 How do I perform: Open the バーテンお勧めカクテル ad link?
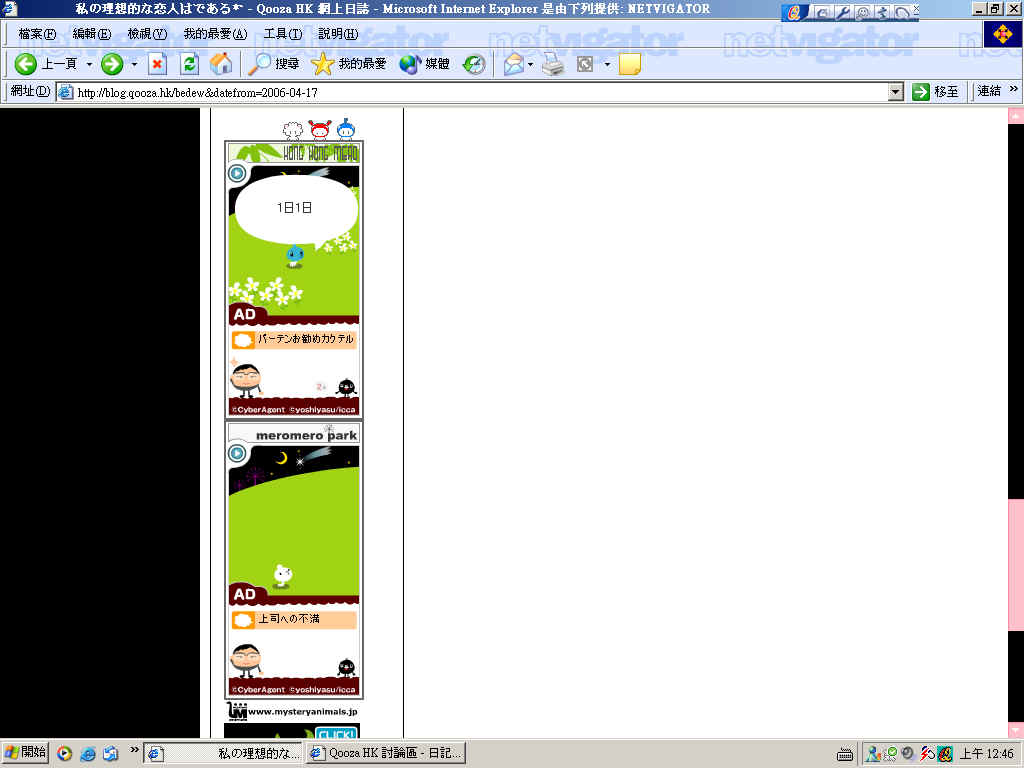click(x=294, y=340)
